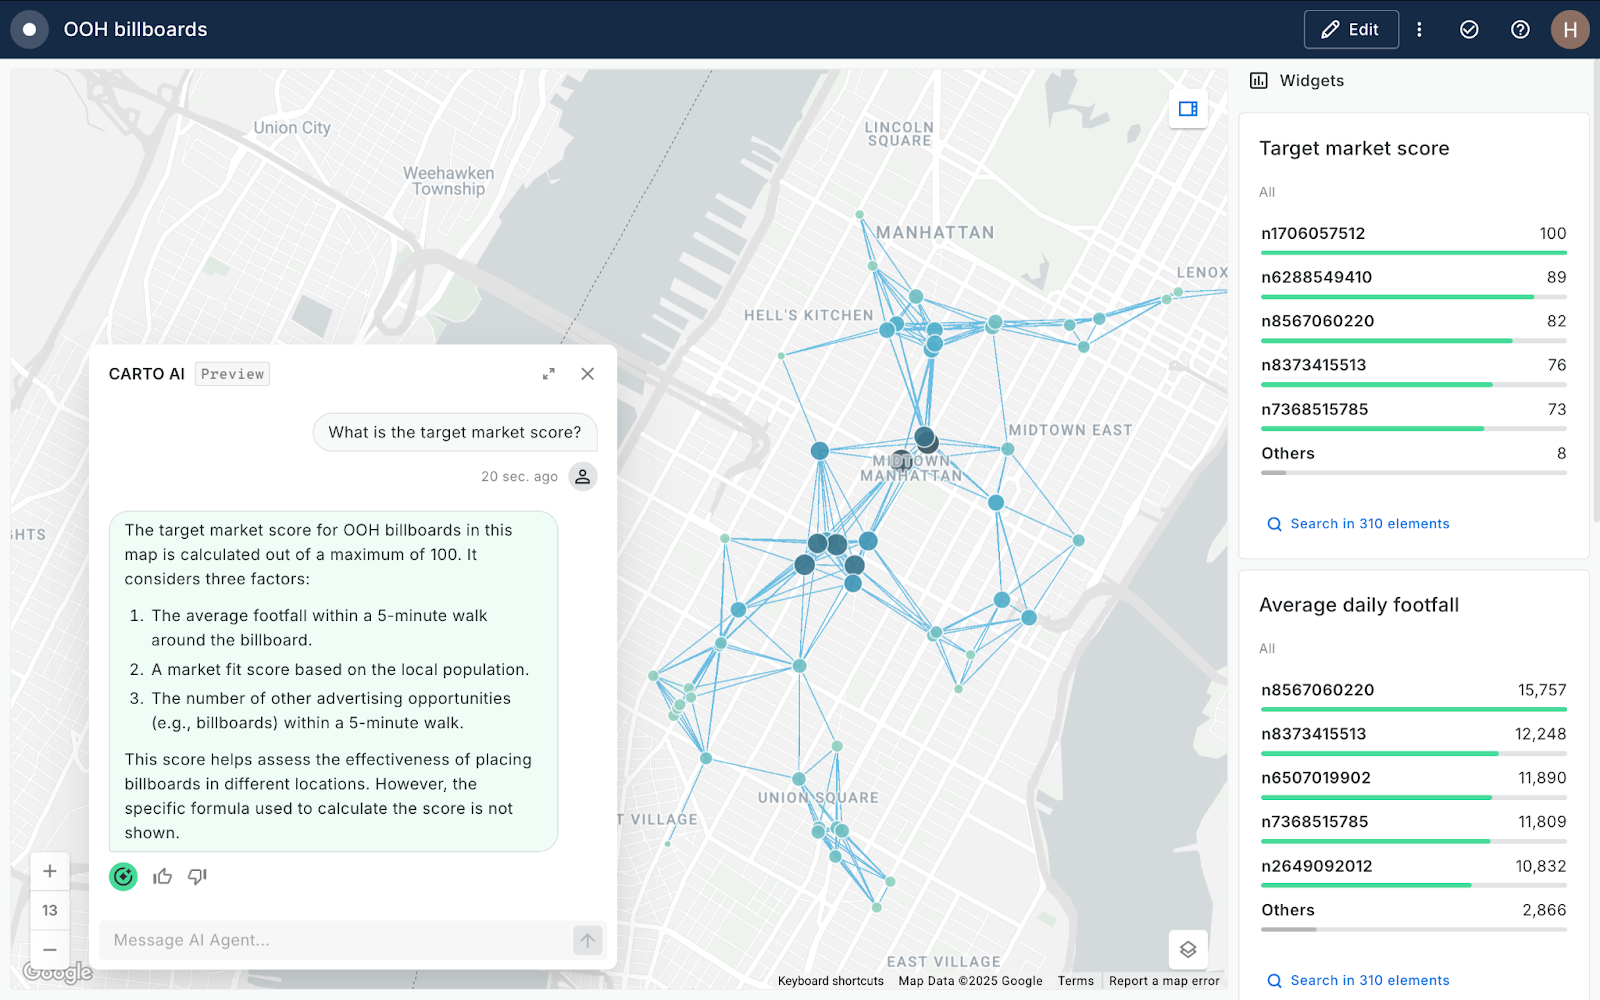Open Search in 310 elements under Target market score

[x=1357, y=523]
